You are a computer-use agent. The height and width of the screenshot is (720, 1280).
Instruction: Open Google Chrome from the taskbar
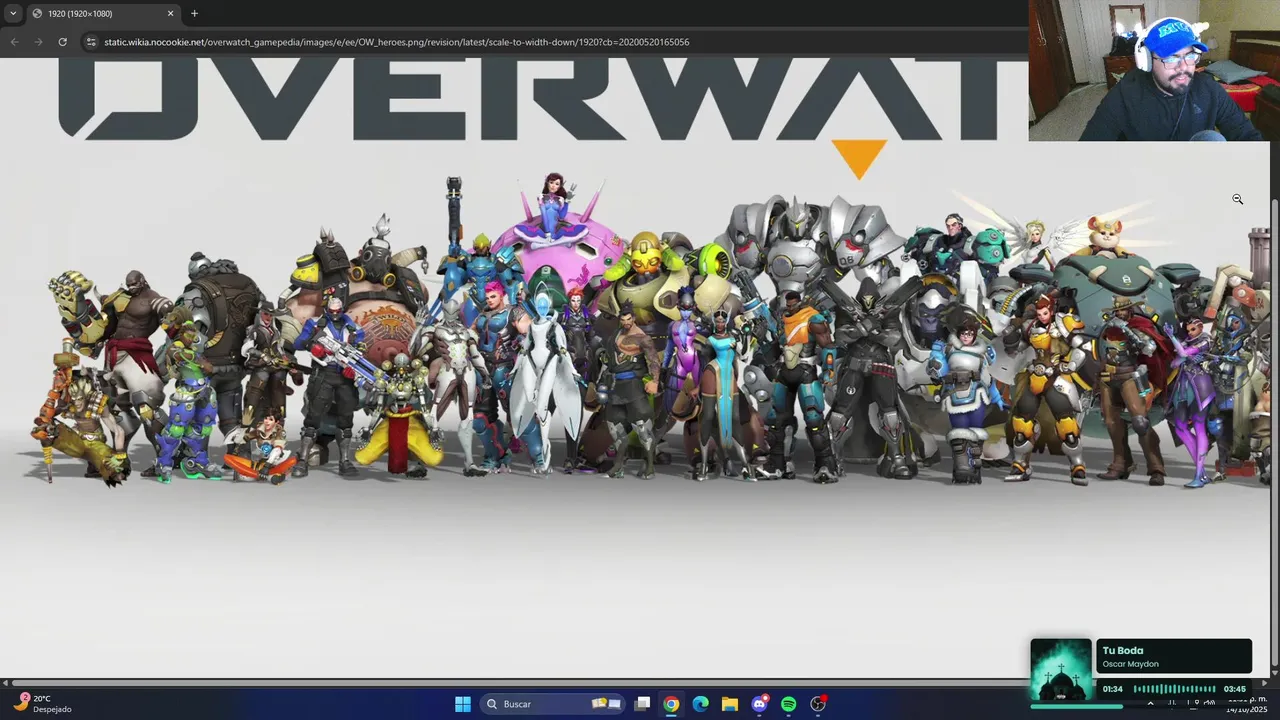click(671, 704)
